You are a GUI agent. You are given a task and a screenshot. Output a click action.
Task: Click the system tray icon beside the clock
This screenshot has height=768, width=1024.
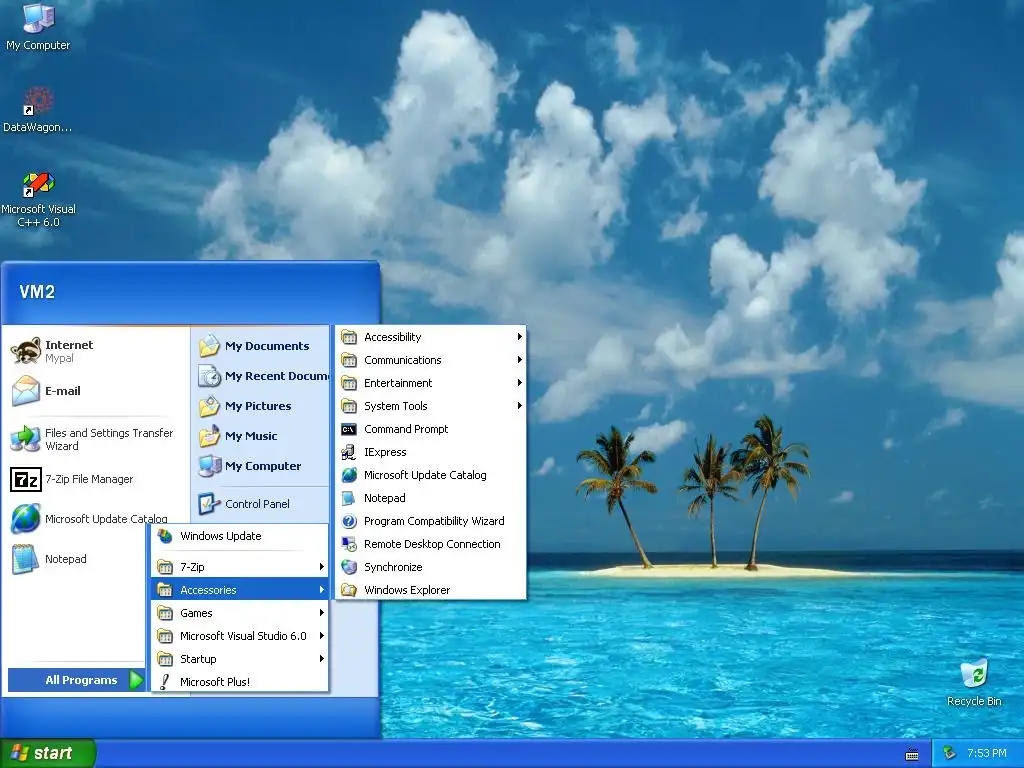pyautogui.click(x=950, y=753)
